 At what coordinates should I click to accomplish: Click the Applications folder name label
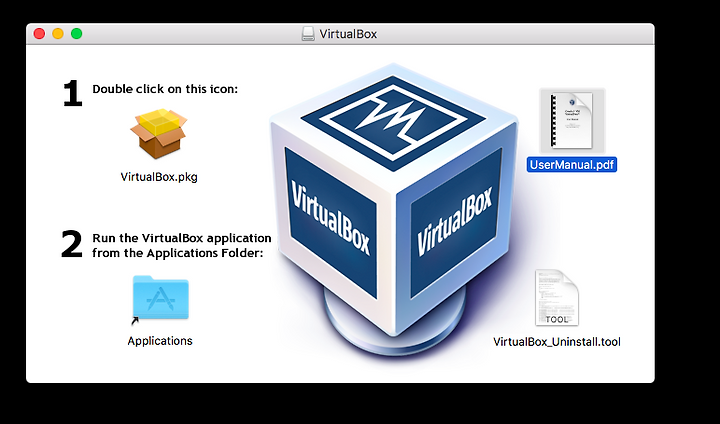160,341
